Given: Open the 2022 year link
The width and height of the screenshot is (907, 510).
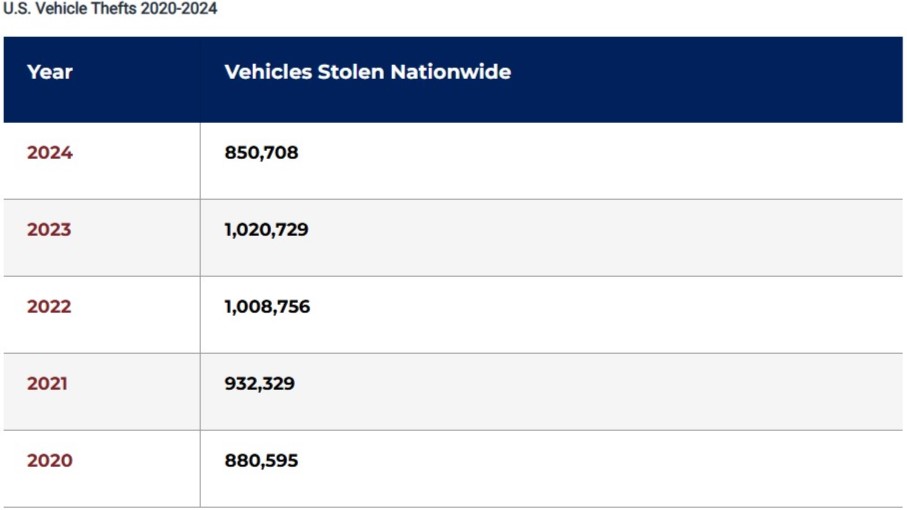Looking at the screenshot, I should click(x=49, y=307).
